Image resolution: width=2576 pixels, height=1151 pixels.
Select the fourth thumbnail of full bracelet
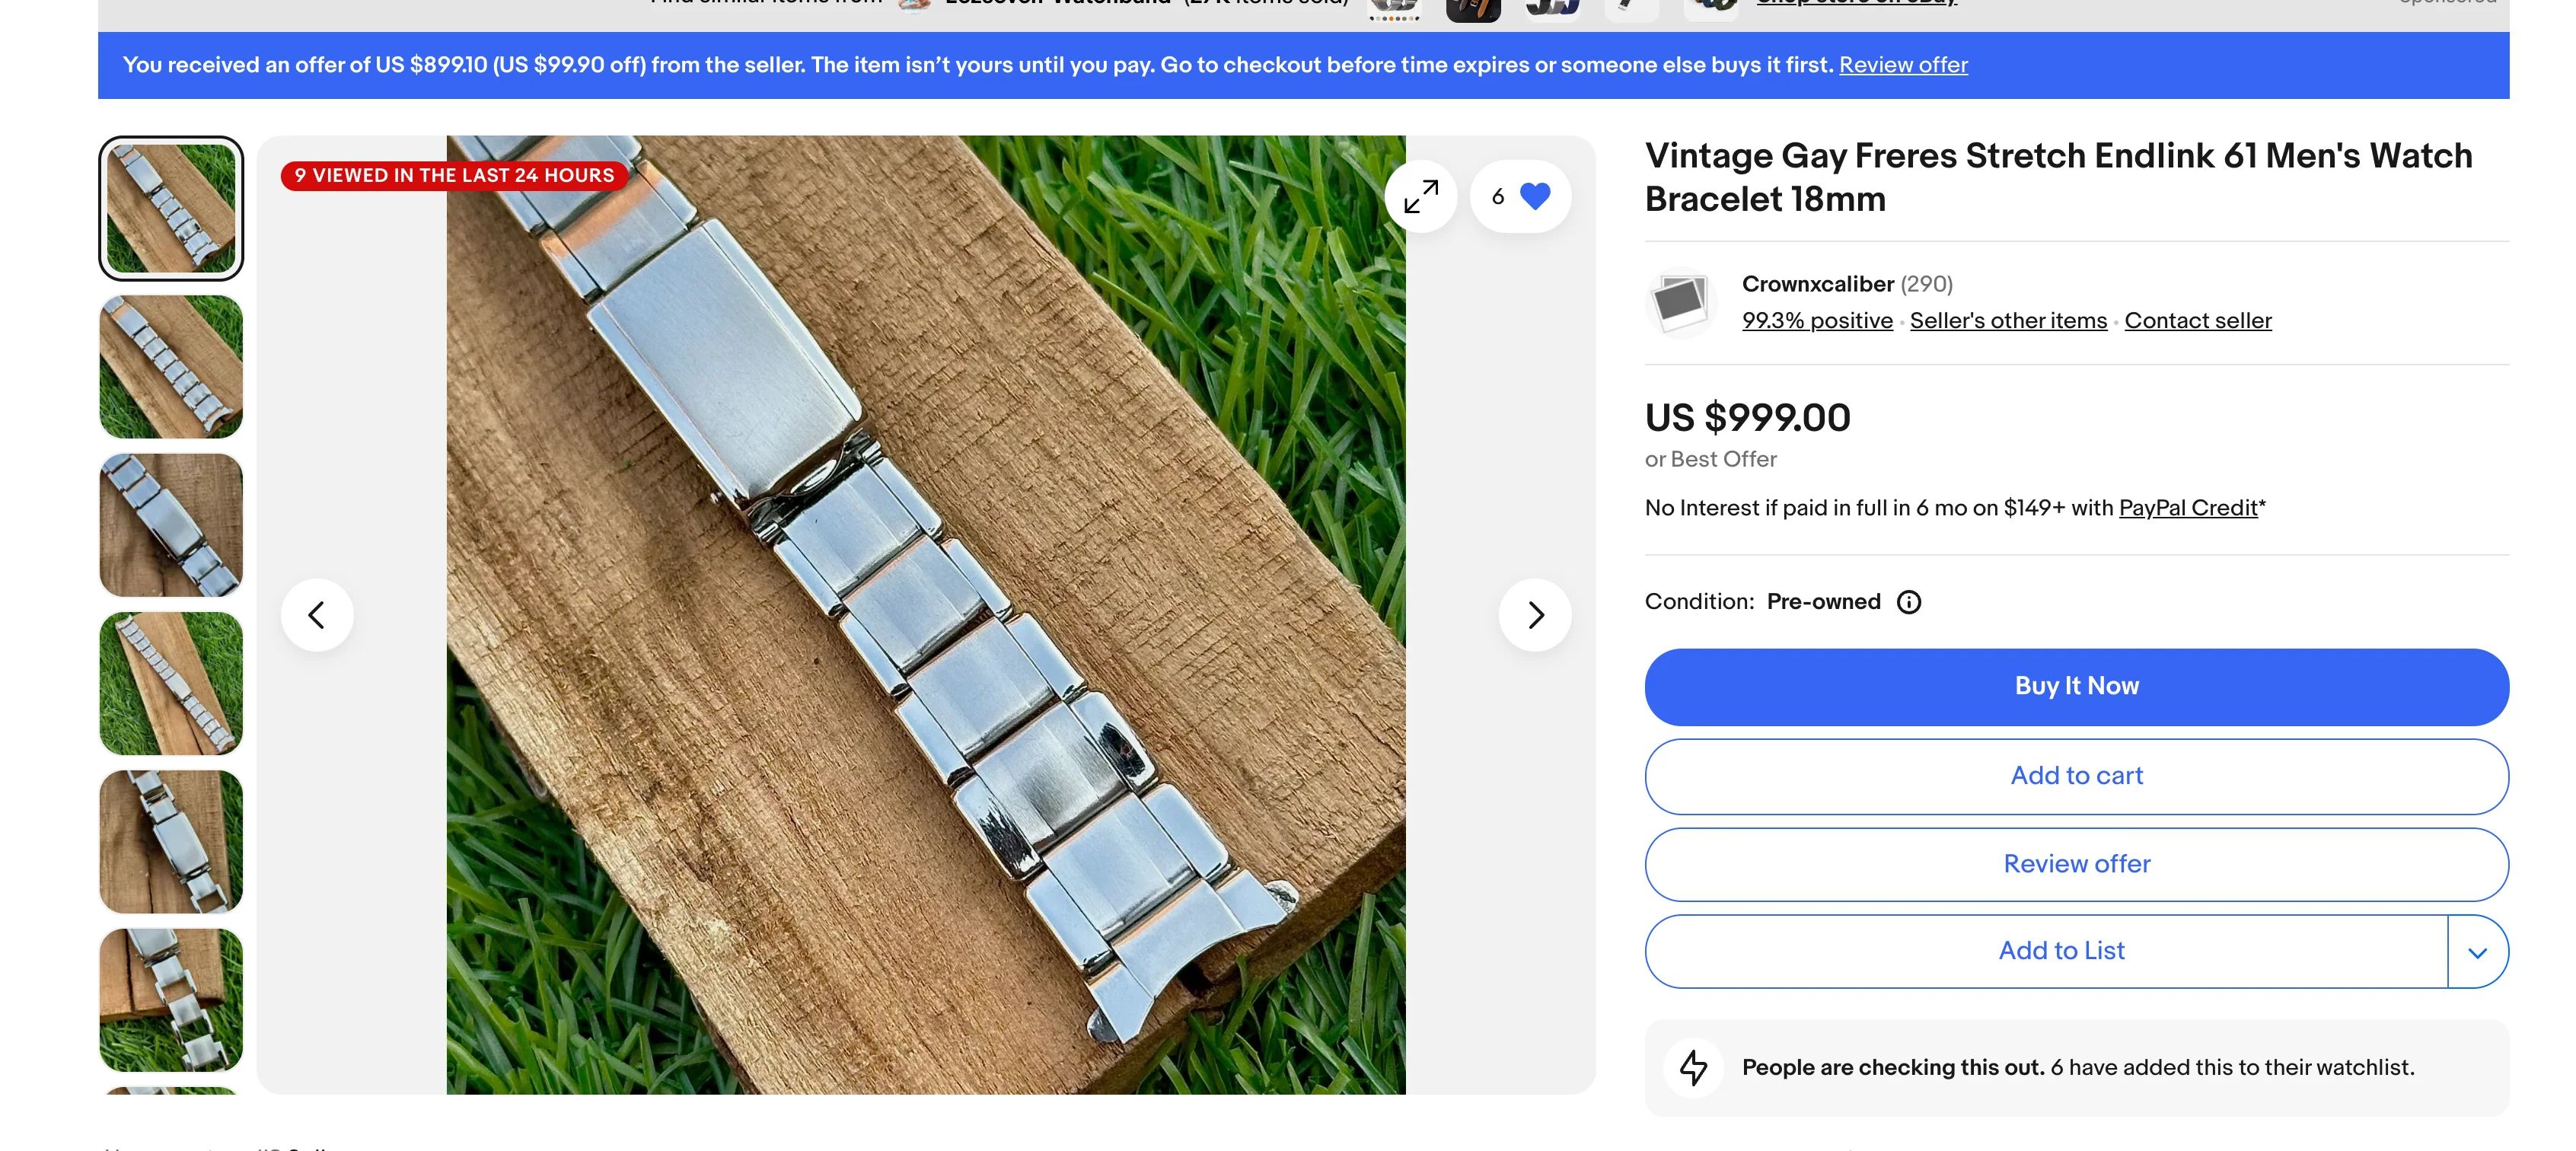pyautogui.click(x=171, y=683)
